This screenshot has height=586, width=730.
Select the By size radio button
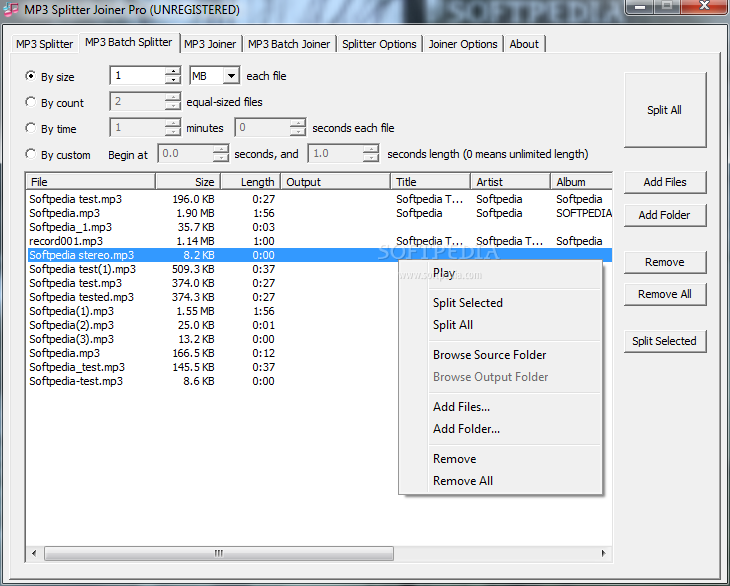click(31, 76)
